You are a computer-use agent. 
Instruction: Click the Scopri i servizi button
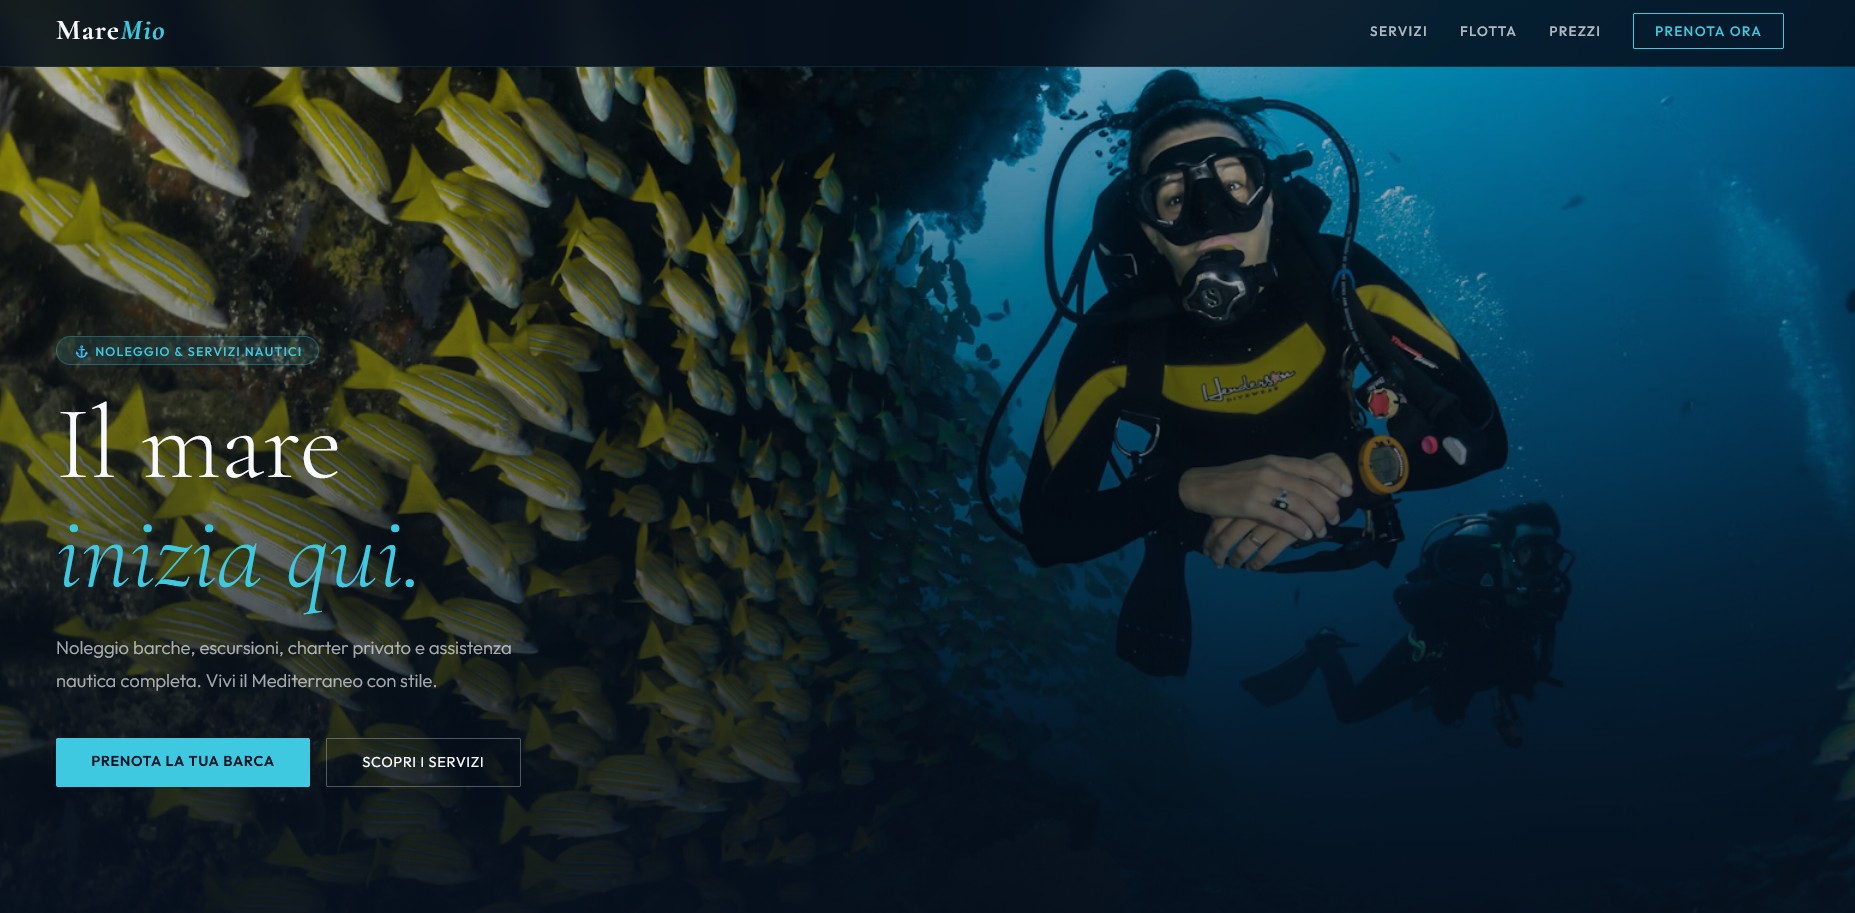(423, 762)
